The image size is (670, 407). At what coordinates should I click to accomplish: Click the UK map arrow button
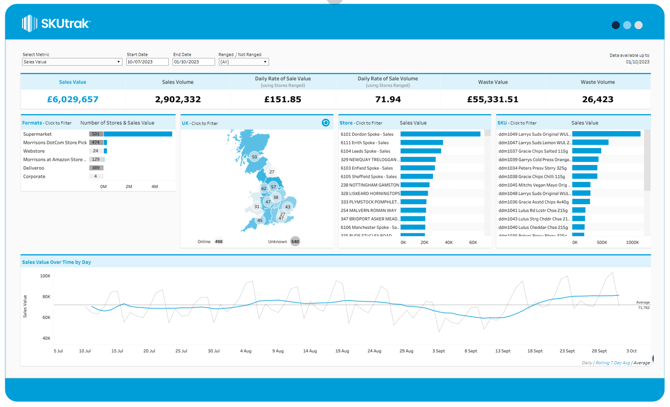(x=325, y=123)
